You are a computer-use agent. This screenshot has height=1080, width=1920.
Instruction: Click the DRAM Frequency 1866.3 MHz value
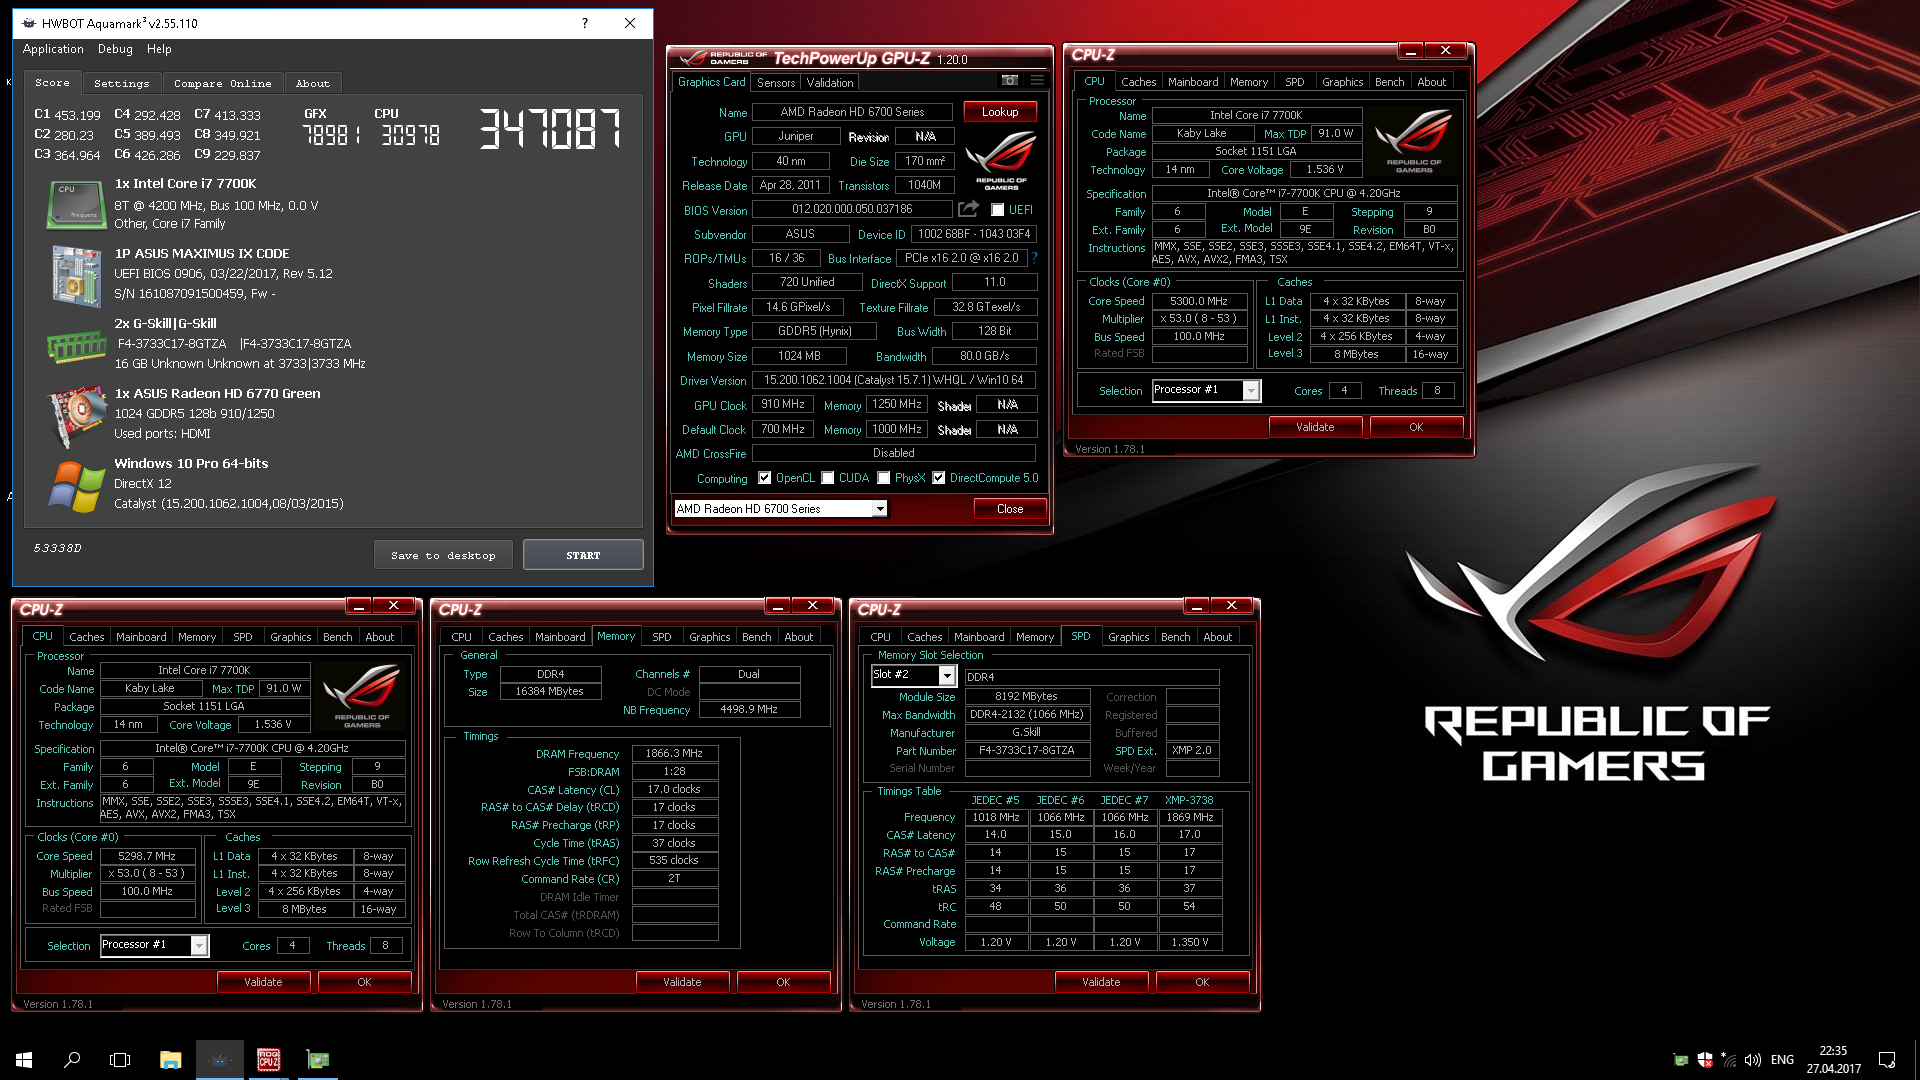674,754
